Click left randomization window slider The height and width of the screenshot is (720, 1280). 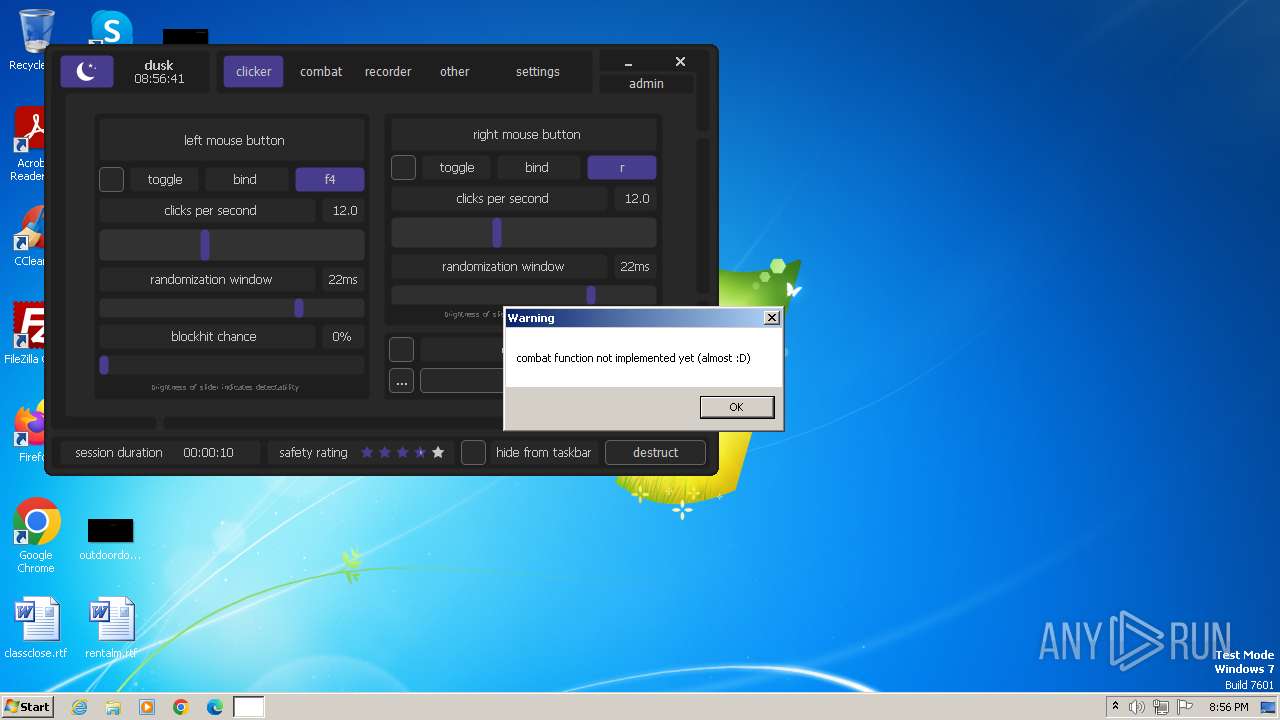coord(232,308)
